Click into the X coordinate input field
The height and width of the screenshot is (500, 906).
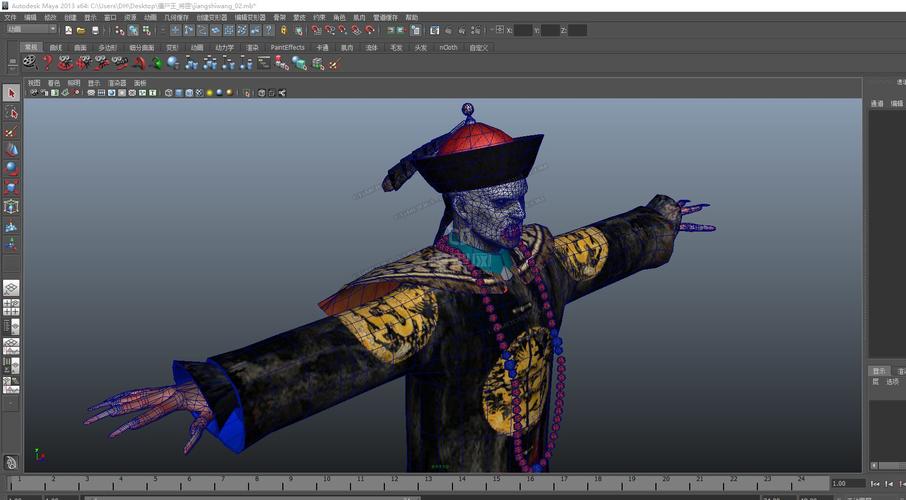pyautogui.click(x=523, y=30)
